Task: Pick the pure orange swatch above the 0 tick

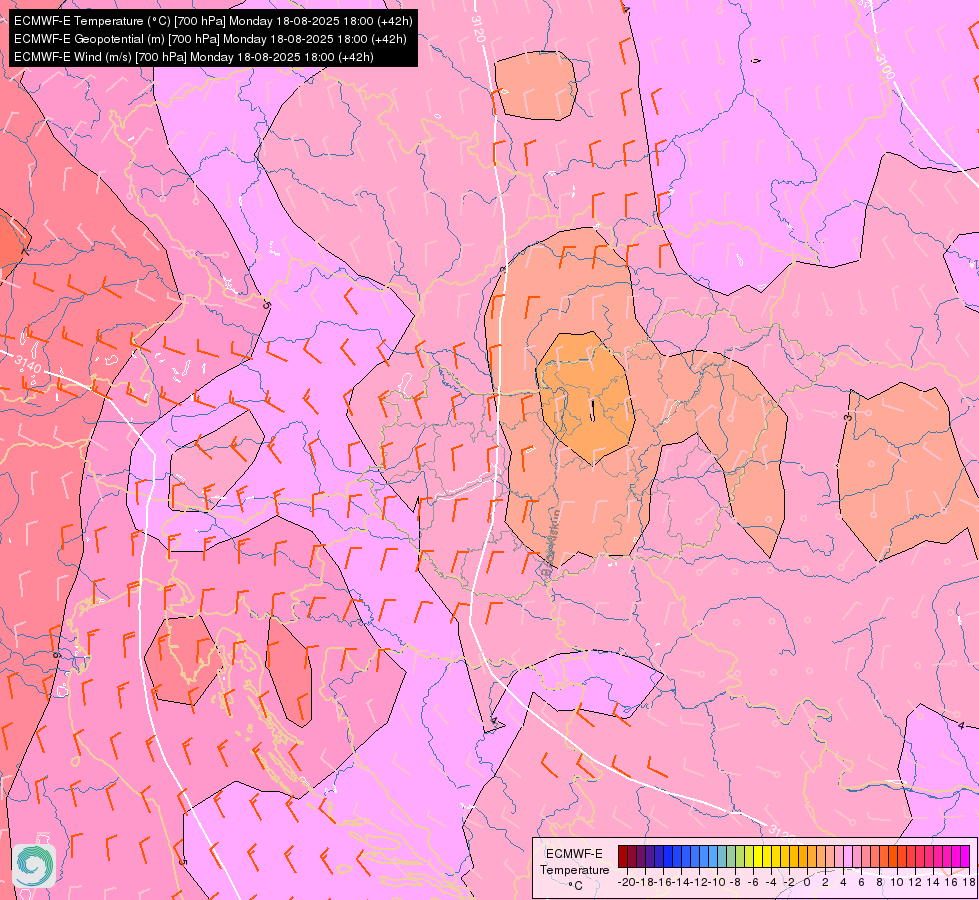Action: 803,856
